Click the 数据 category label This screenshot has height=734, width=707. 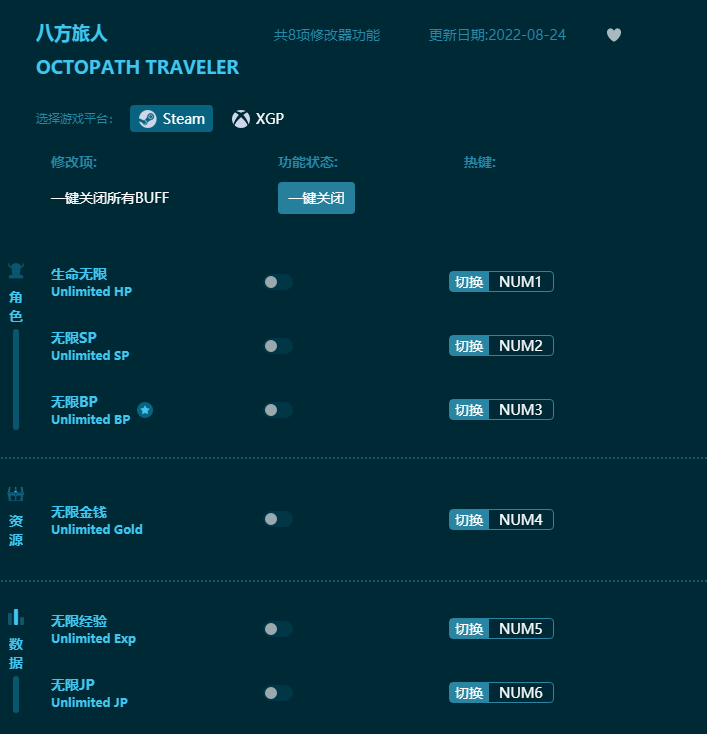point(16,653)
